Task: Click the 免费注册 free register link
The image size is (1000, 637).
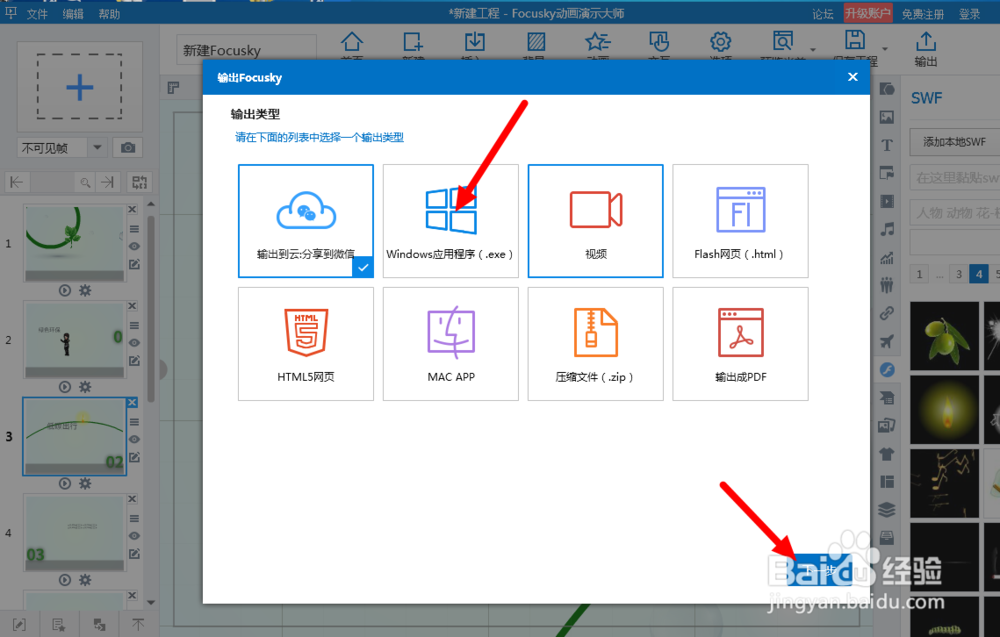Action: [x=922, y=13]
